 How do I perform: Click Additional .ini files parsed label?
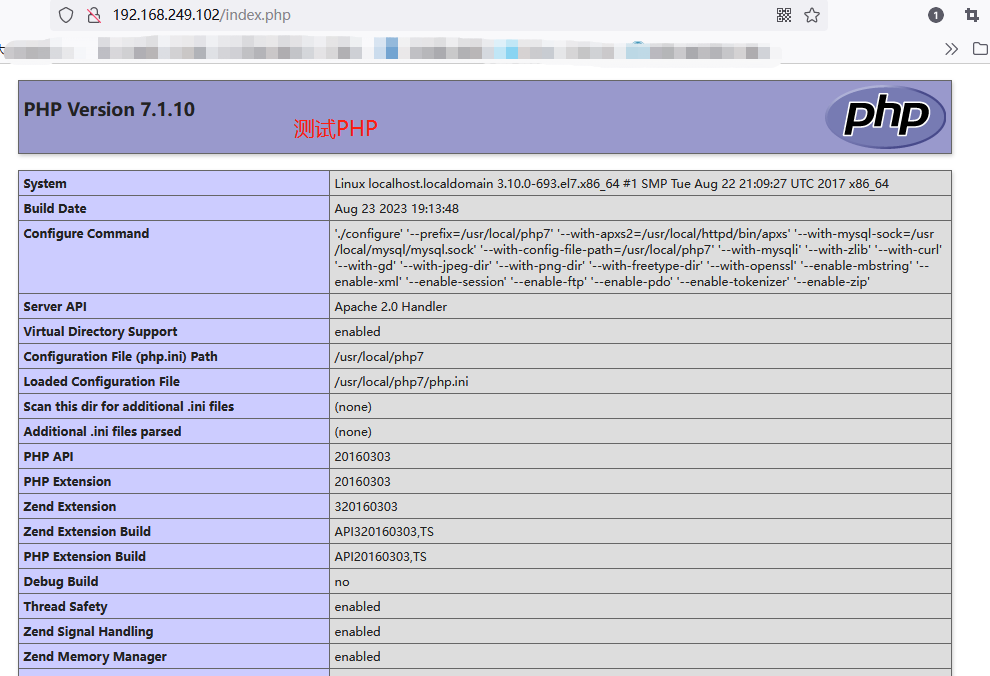[102, 432]
